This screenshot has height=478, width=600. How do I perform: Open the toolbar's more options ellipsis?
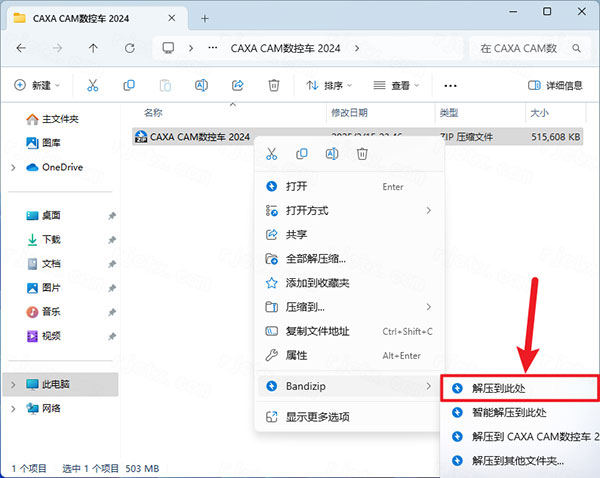click(450, 85)
